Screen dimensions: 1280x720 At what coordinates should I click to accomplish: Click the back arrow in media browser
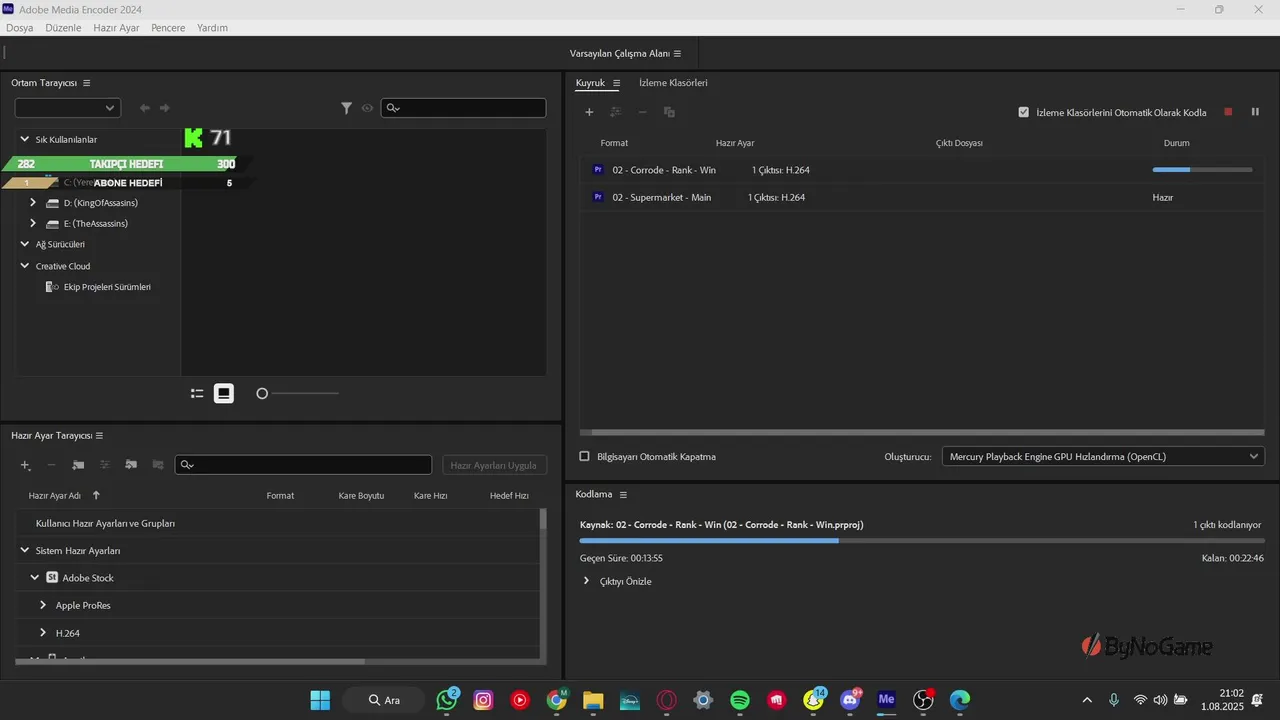[x=145, y=108]
